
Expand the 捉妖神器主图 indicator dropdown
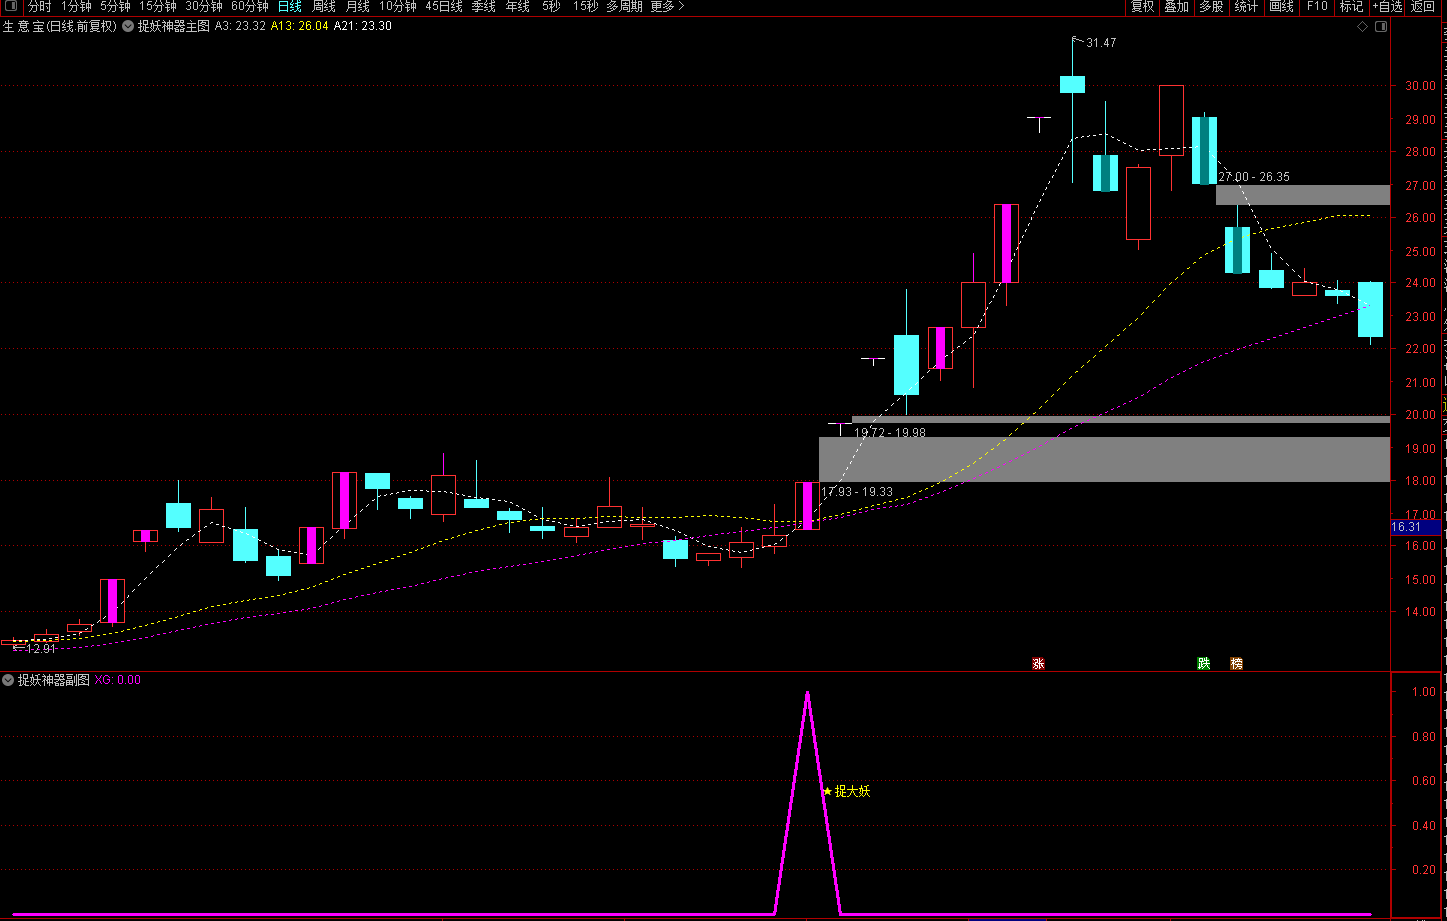coord(128,26)
